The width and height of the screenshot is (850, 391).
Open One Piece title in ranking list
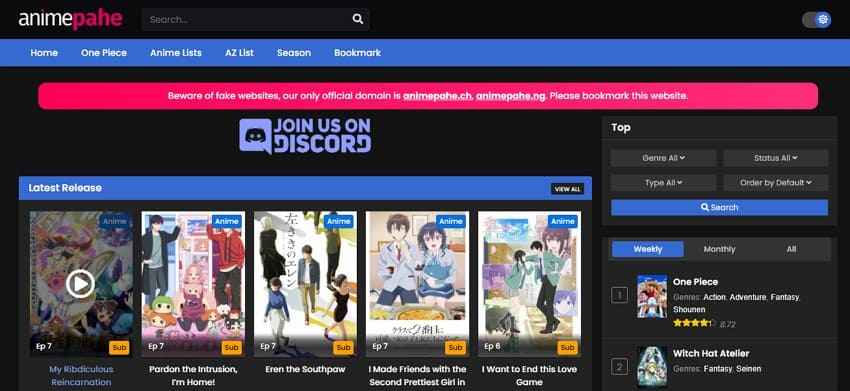click(x=696, y=281)
